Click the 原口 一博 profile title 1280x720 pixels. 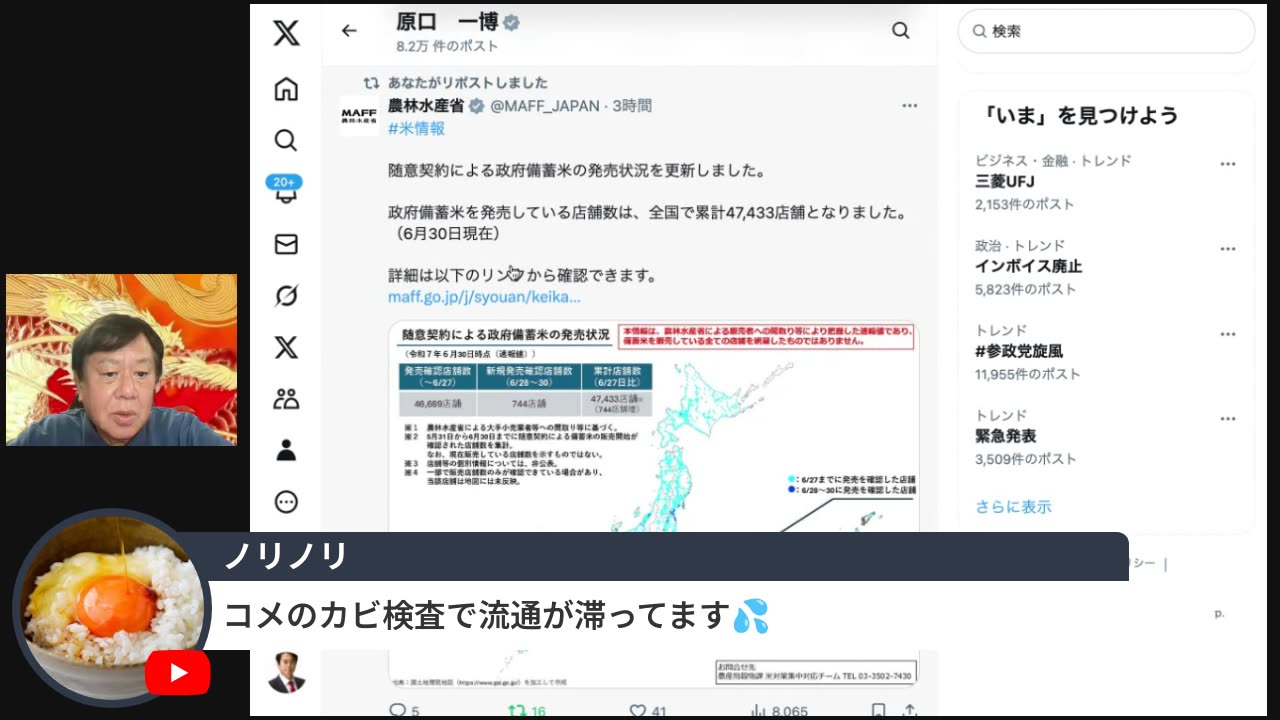point(447,22)
